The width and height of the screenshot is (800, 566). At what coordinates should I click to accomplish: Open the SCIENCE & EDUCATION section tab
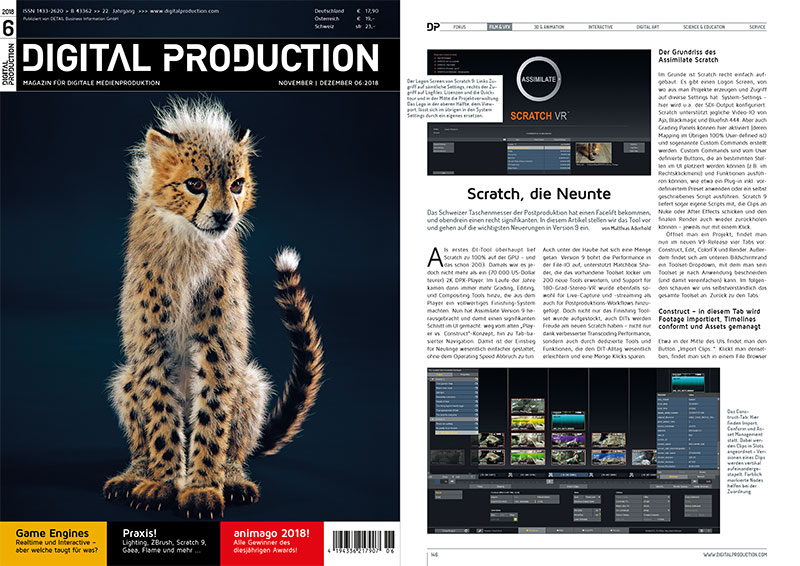click(704, 27)
